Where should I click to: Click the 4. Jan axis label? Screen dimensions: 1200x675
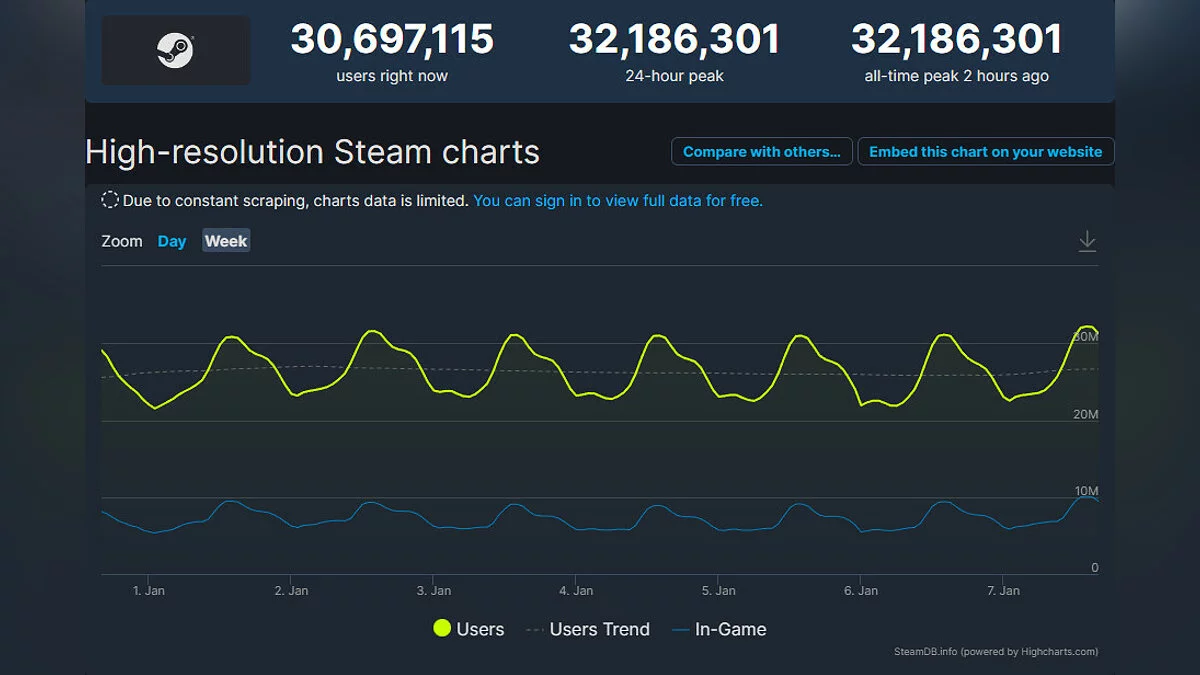pos(576,591)
